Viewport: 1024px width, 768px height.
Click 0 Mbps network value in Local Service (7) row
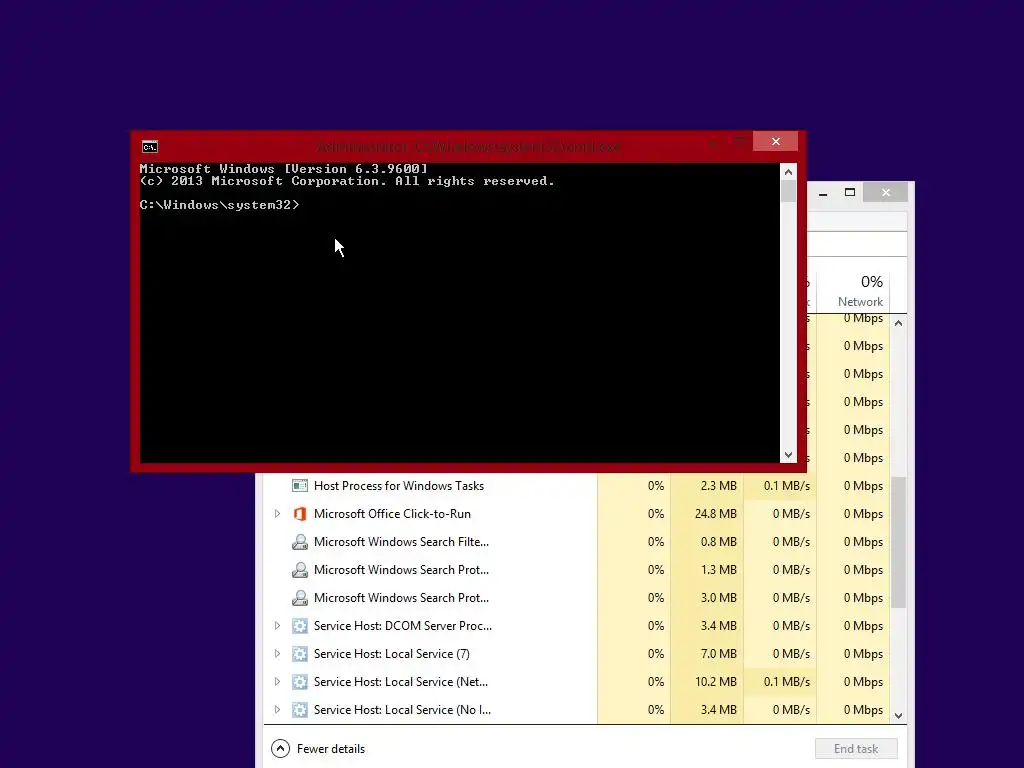click(863, 654)
